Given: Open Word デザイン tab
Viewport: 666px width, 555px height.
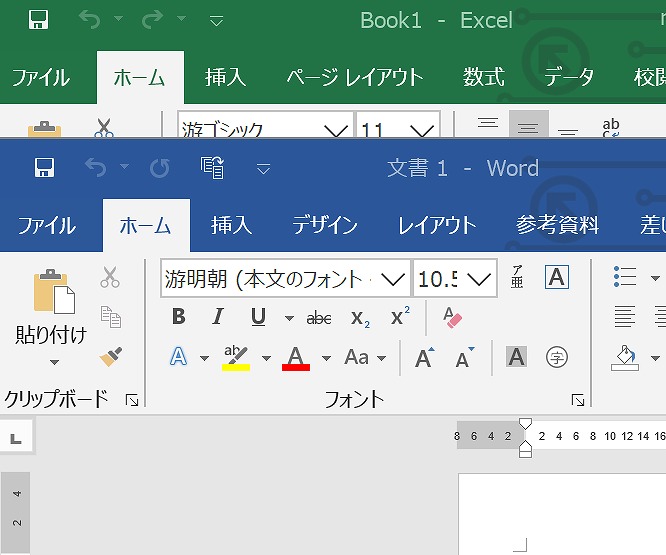Looking at the screenshot, I should [x=325, y=225].
